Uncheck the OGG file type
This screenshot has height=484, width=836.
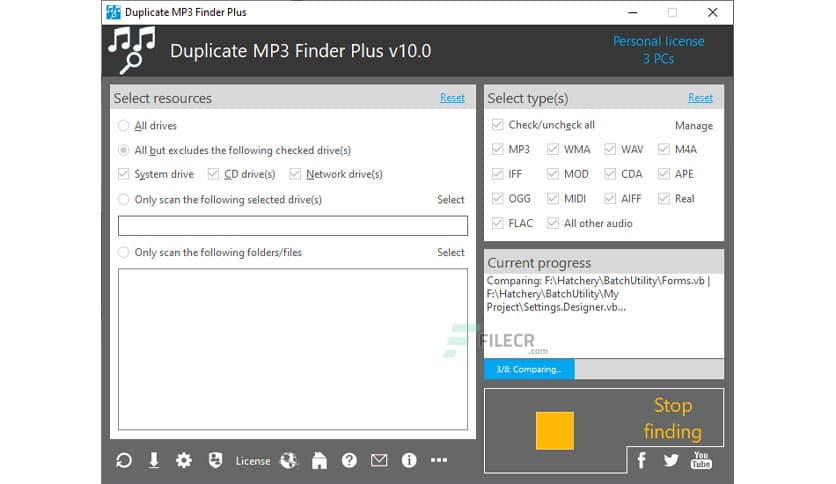(497, 198)
